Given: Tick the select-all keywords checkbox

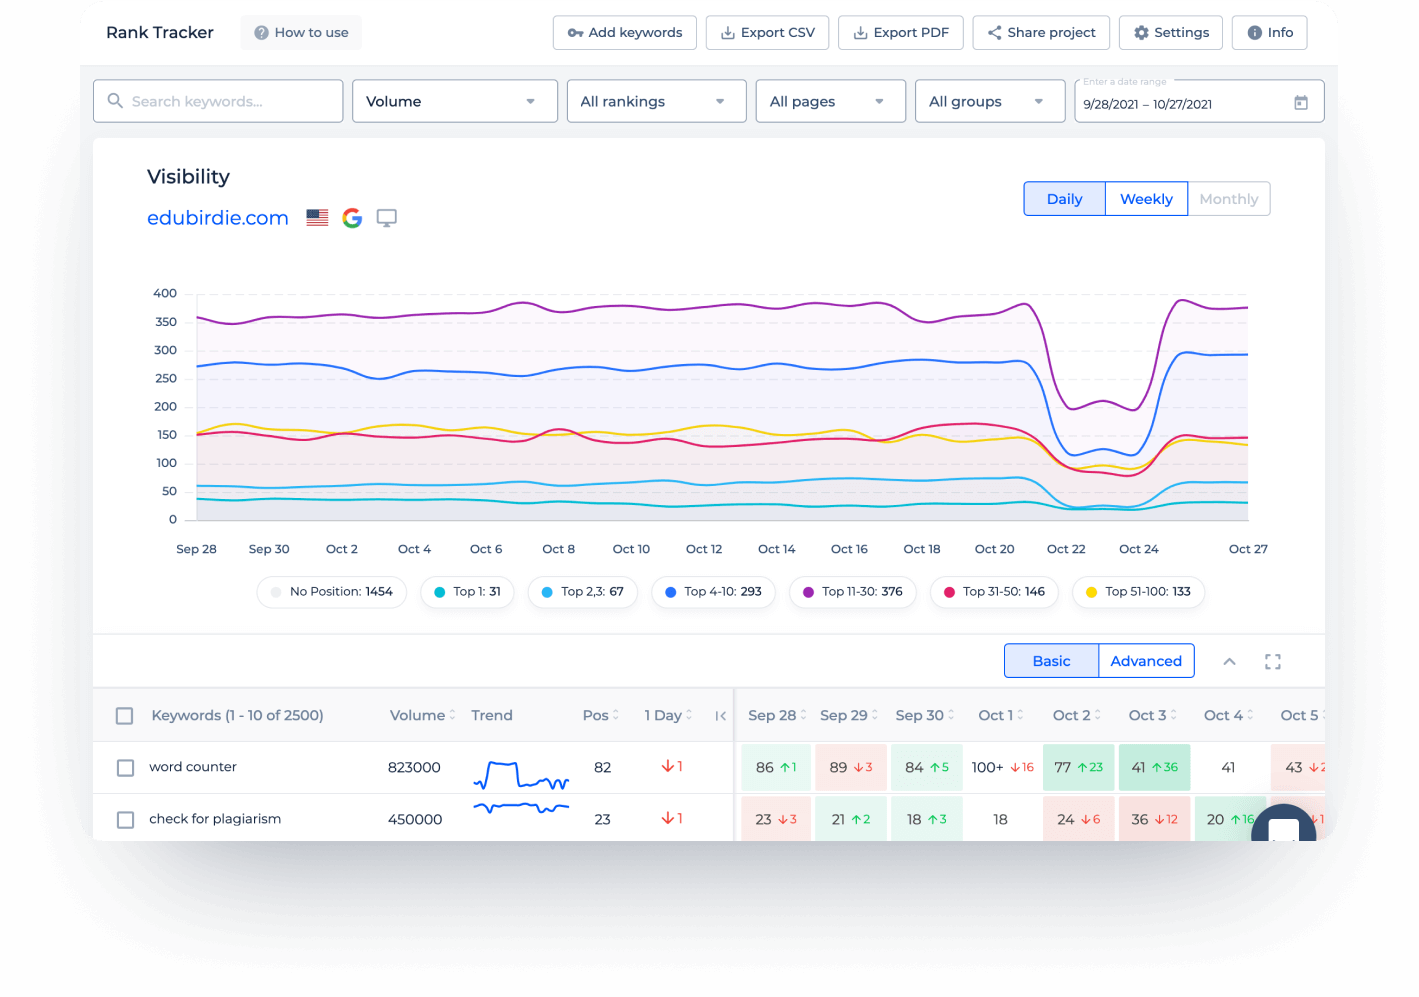Looking at the screenshot, I should 125,716.
